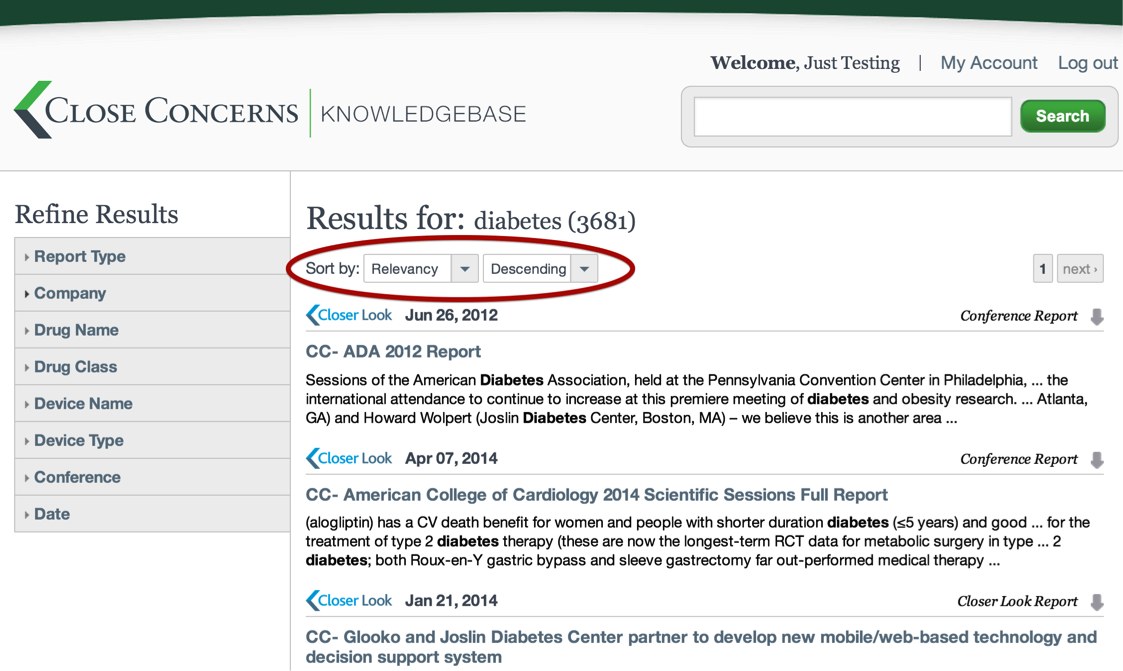Viewport: 1123px width, 671px height.
Task: Click 'Welcome, Just Testing' text
Action: [805, 63]
